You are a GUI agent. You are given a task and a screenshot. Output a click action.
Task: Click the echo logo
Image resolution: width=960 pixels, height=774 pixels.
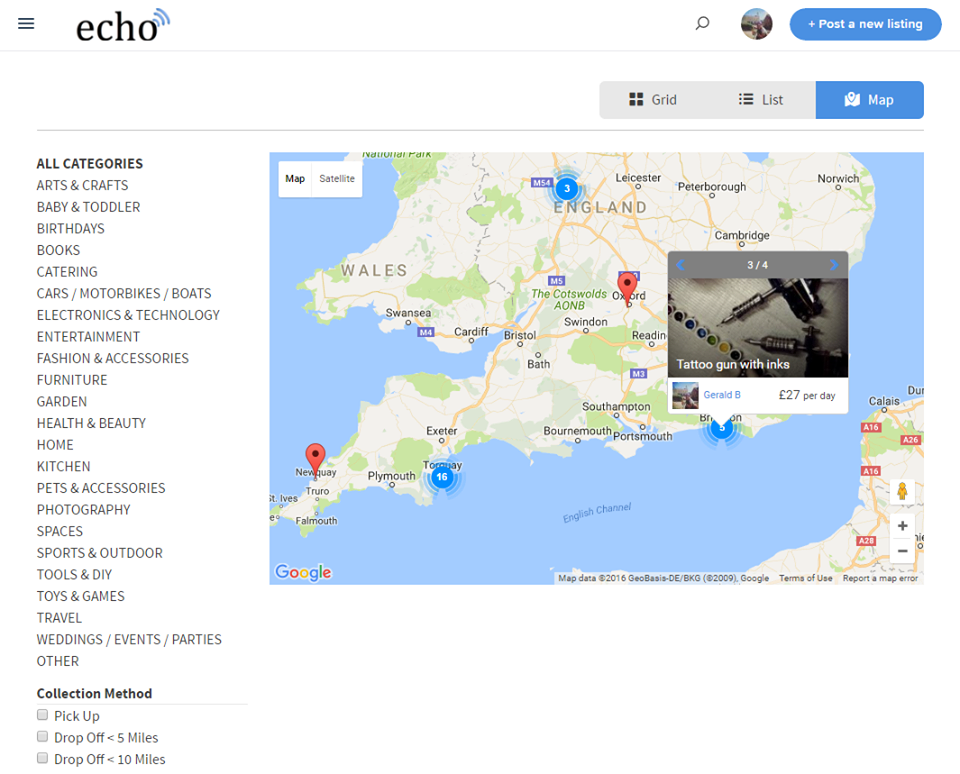click(x=122, y=26)
